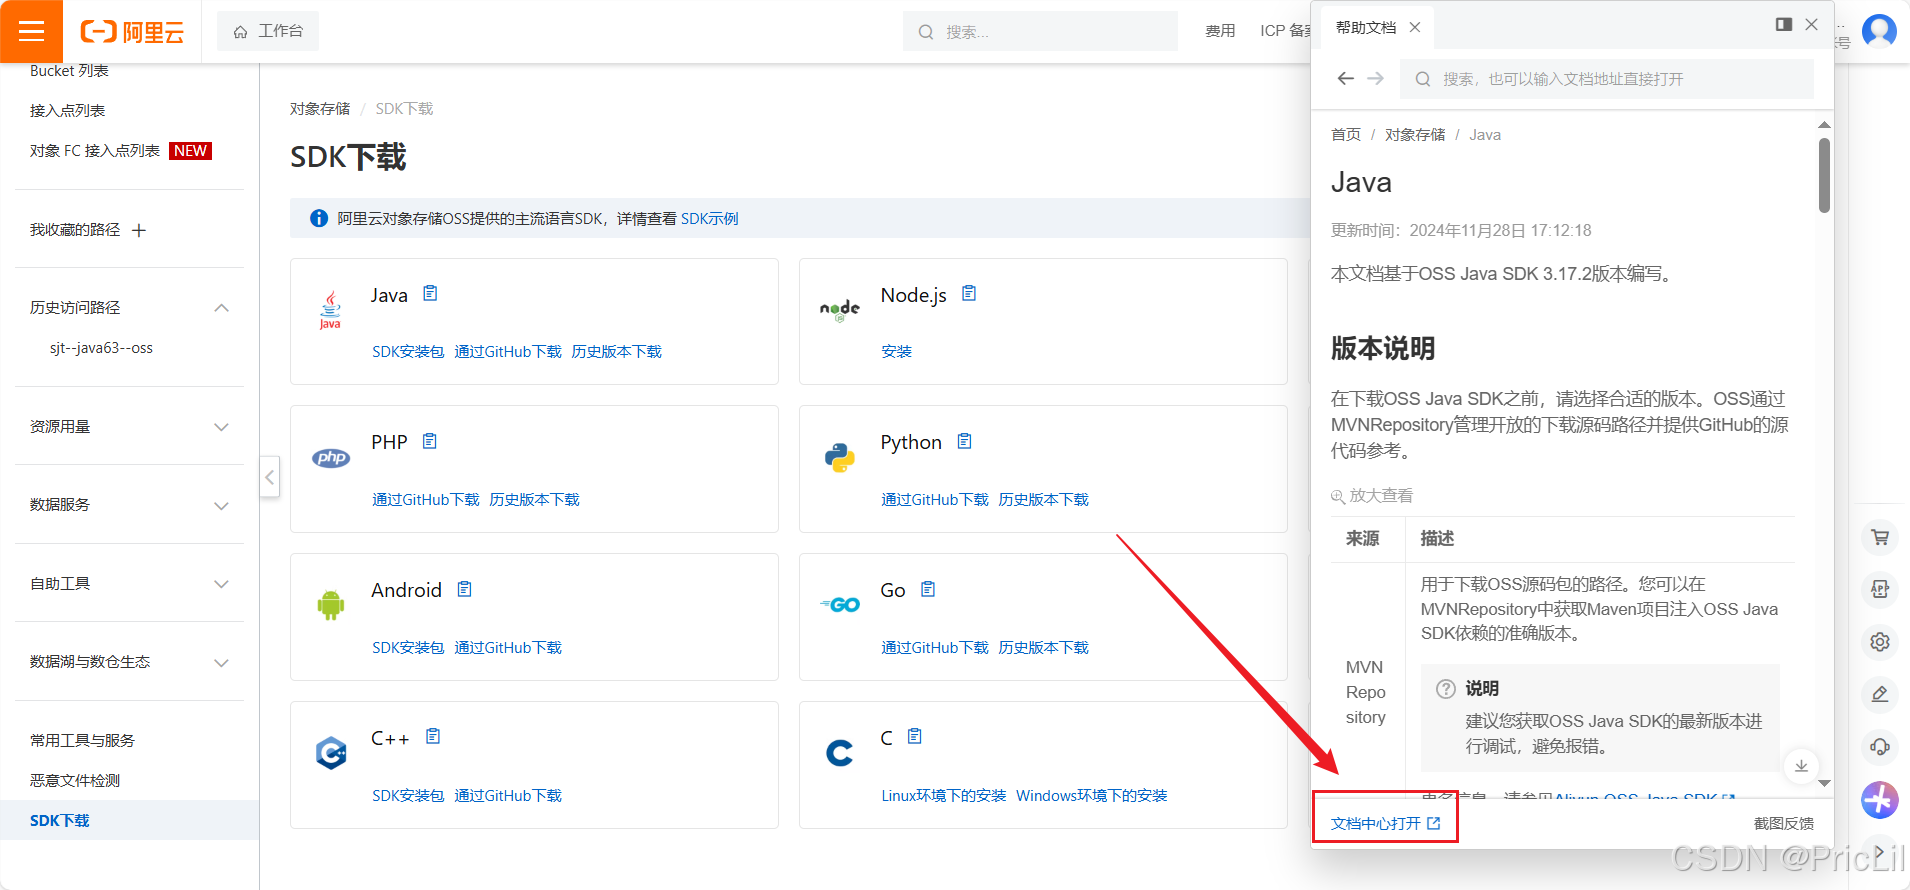Click the 放大查看 zoom icon
Screen dimensions: 1910x890
(1338, 496)
